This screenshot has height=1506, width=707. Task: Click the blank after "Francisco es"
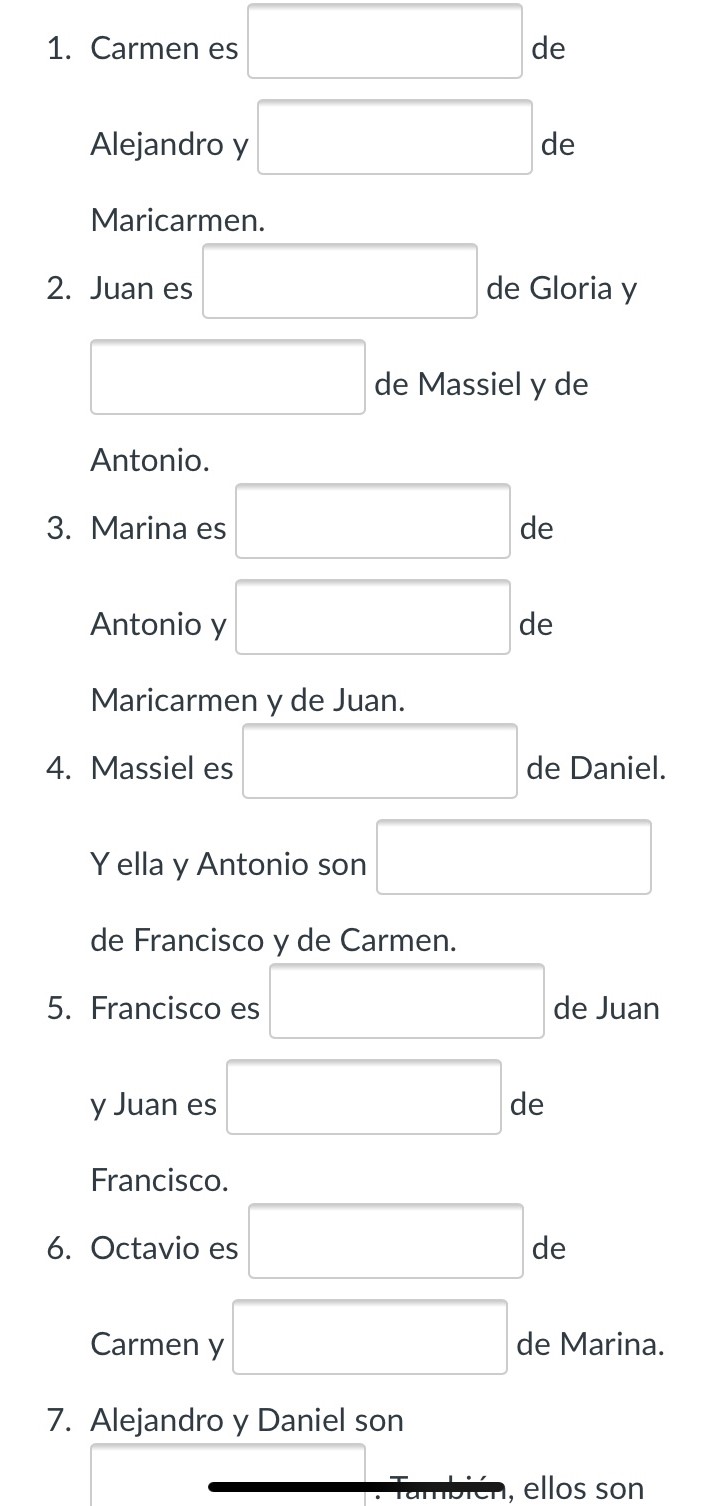(x=407, y=1002)
